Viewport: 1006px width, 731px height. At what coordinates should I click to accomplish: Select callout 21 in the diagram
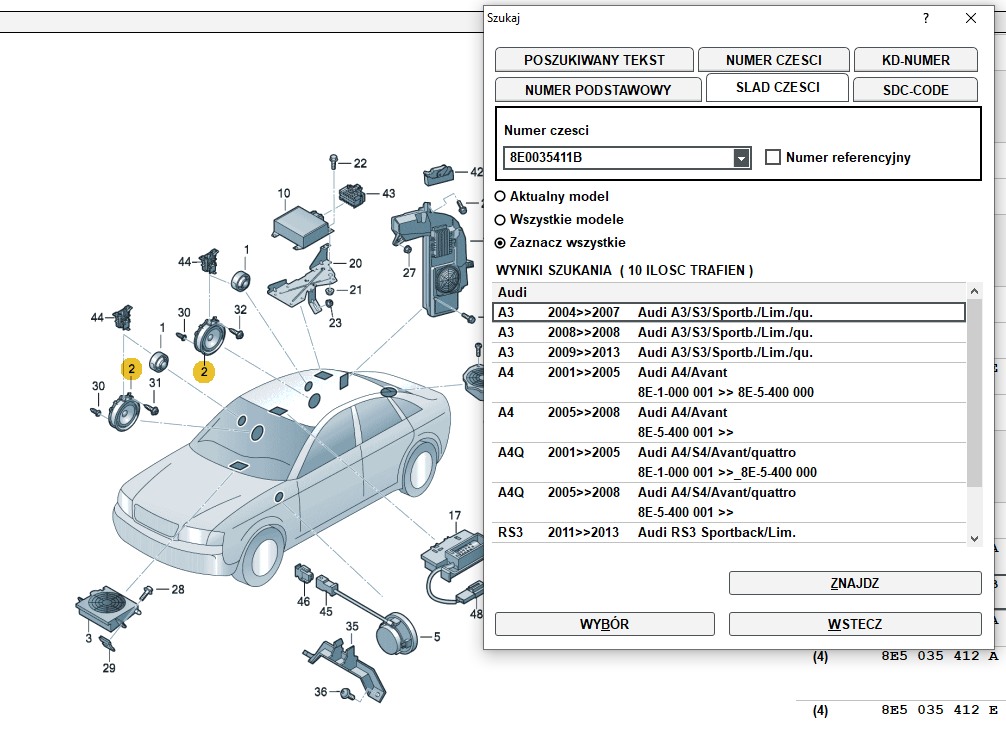355,290
